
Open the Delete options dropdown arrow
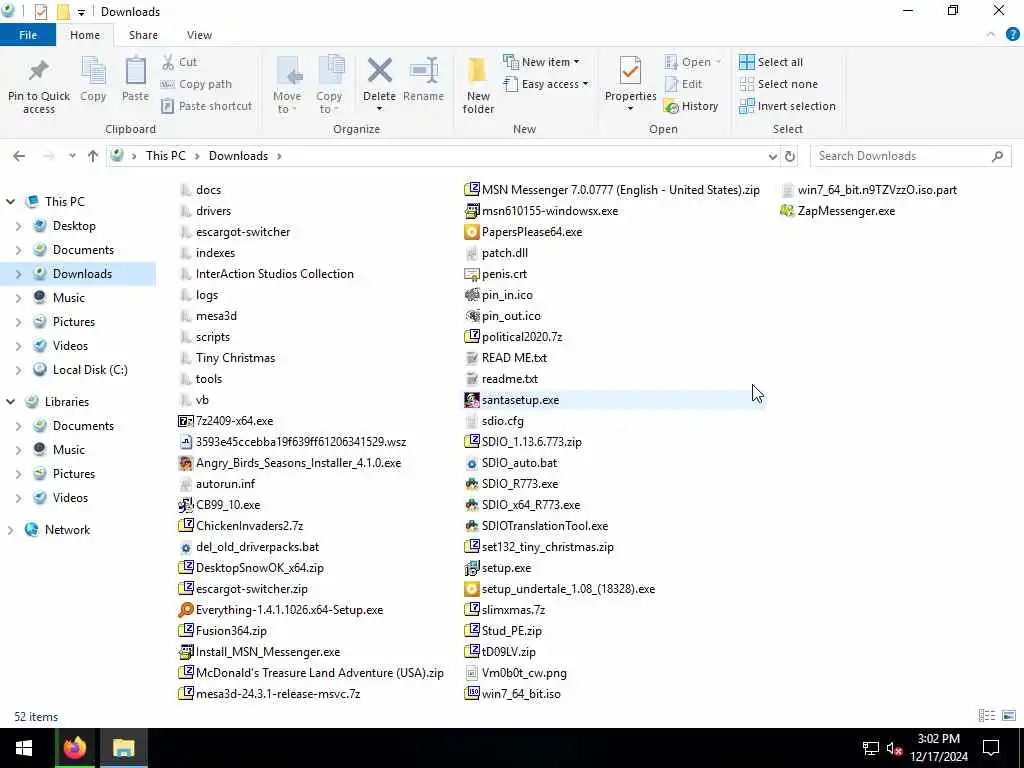click(x=379, y=108)
